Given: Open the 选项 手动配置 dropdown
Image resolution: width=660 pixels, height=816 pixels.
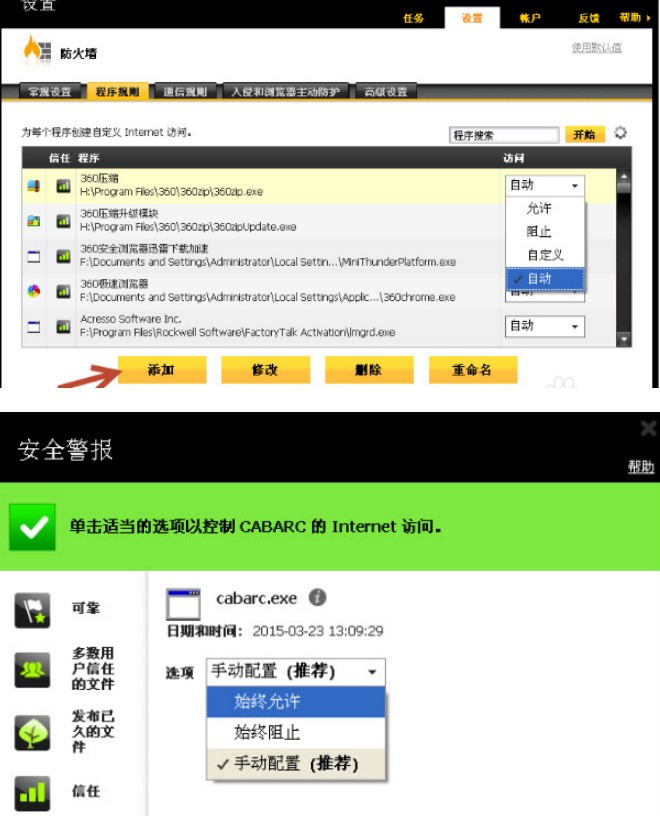Looking at the screenshot, I should click(296, 671).
